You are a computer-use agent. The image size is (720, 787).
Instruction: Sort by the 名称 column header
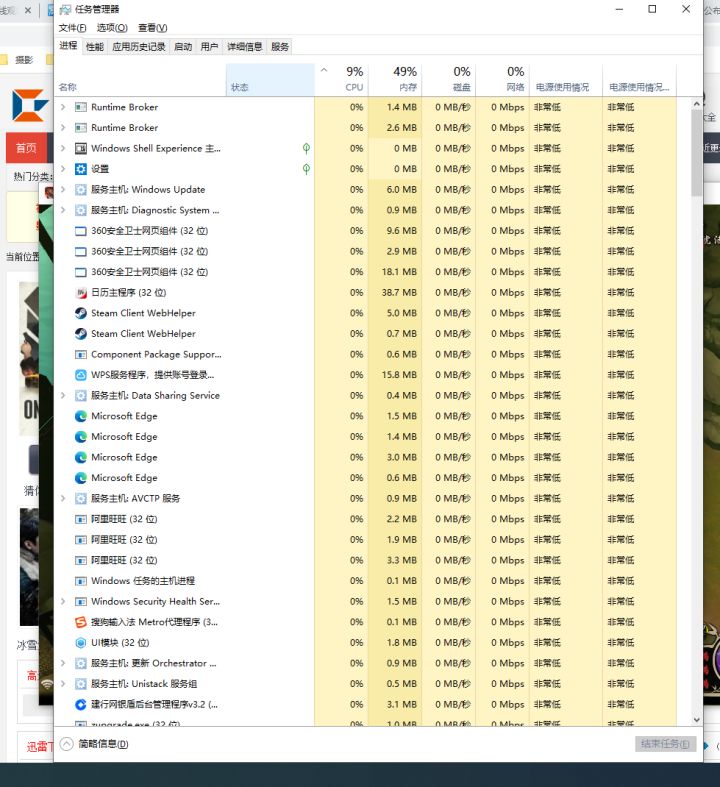[x=140, y=79]
